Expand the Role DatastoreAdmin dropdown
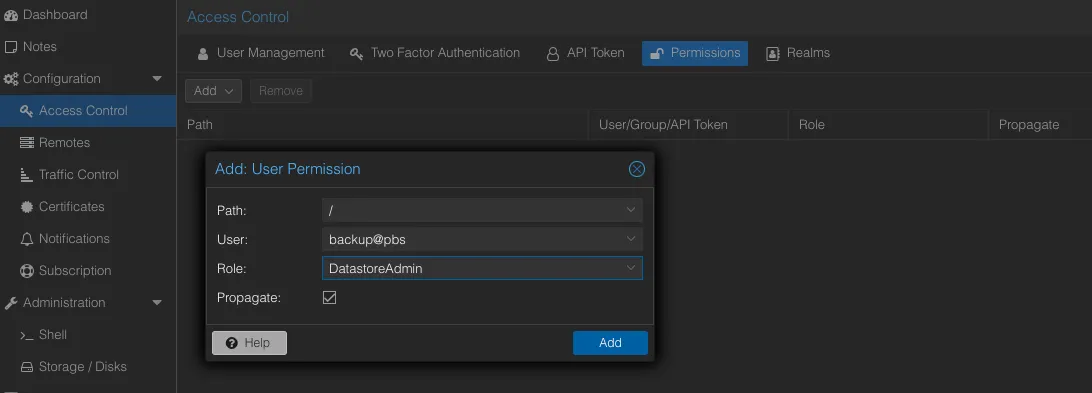 (630, 268)
